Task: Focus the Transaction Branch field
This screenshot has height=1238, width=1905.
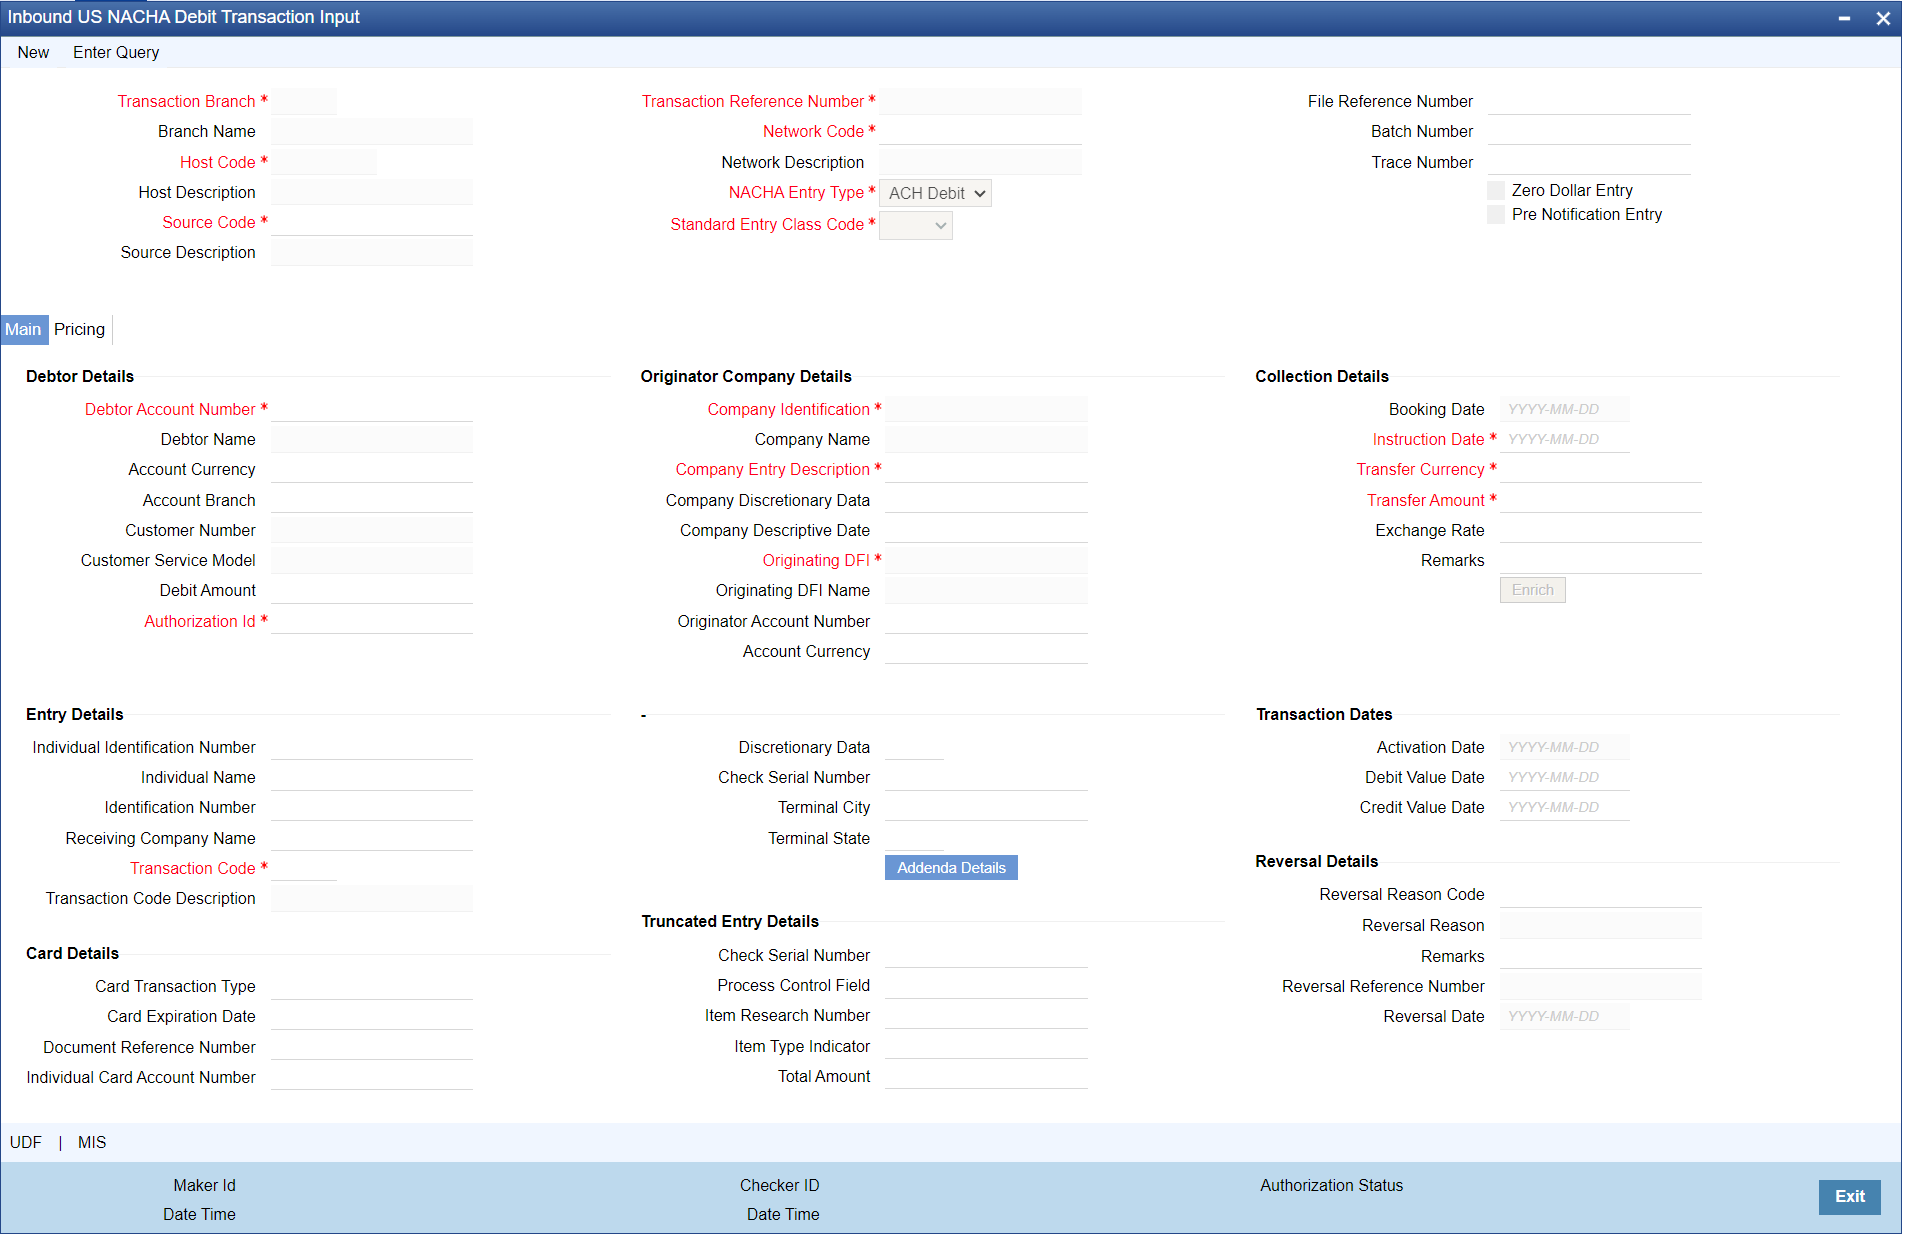Action: point(304,101)
